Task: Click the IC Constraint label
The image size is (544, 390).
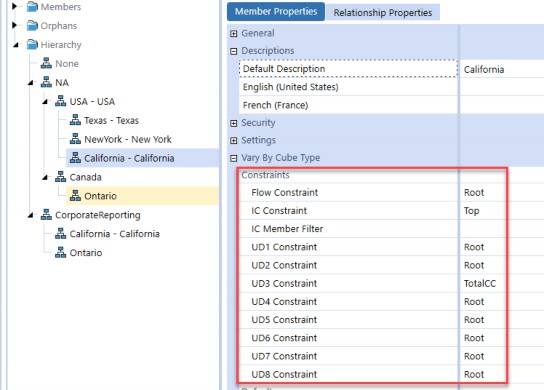Action: (x=279, y=211)
